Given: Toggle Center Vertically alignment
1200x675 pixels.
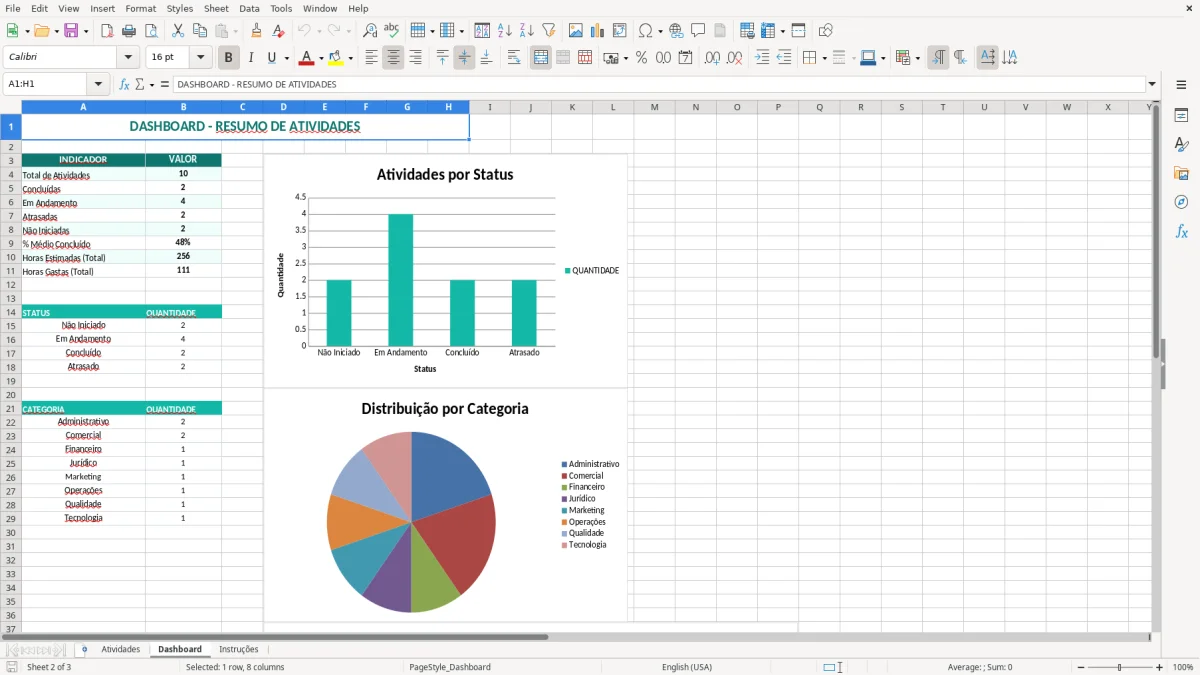Looking at the screenshot, I should pos(464,58).
